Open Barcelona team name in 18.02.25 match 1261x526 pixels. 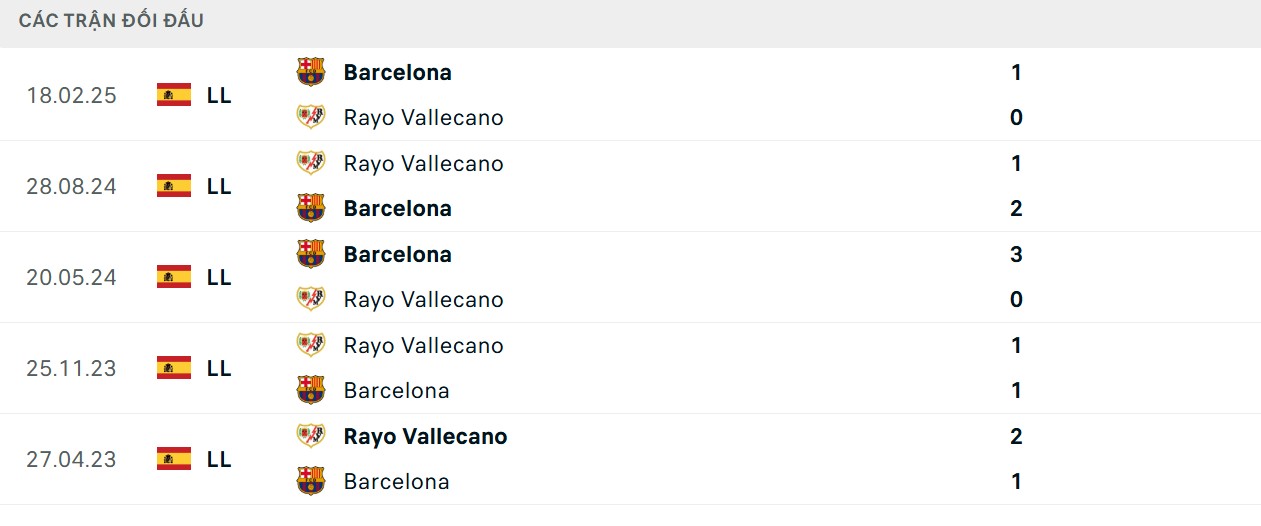397,72
